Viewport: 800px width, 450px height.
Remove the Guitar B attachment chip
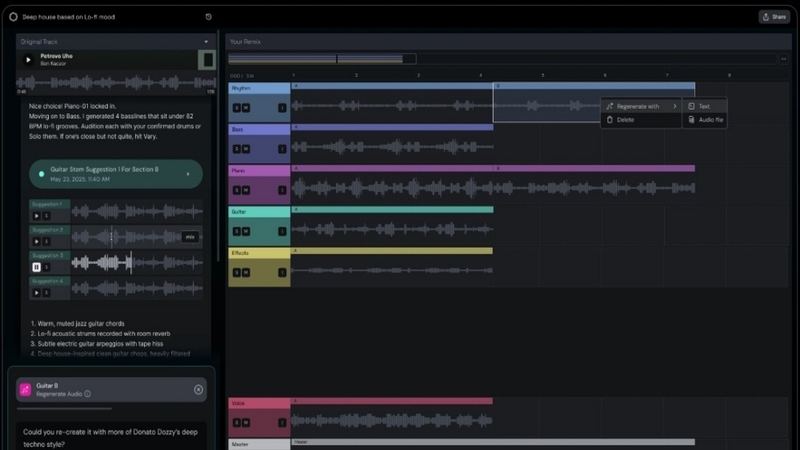coord(198,389)
